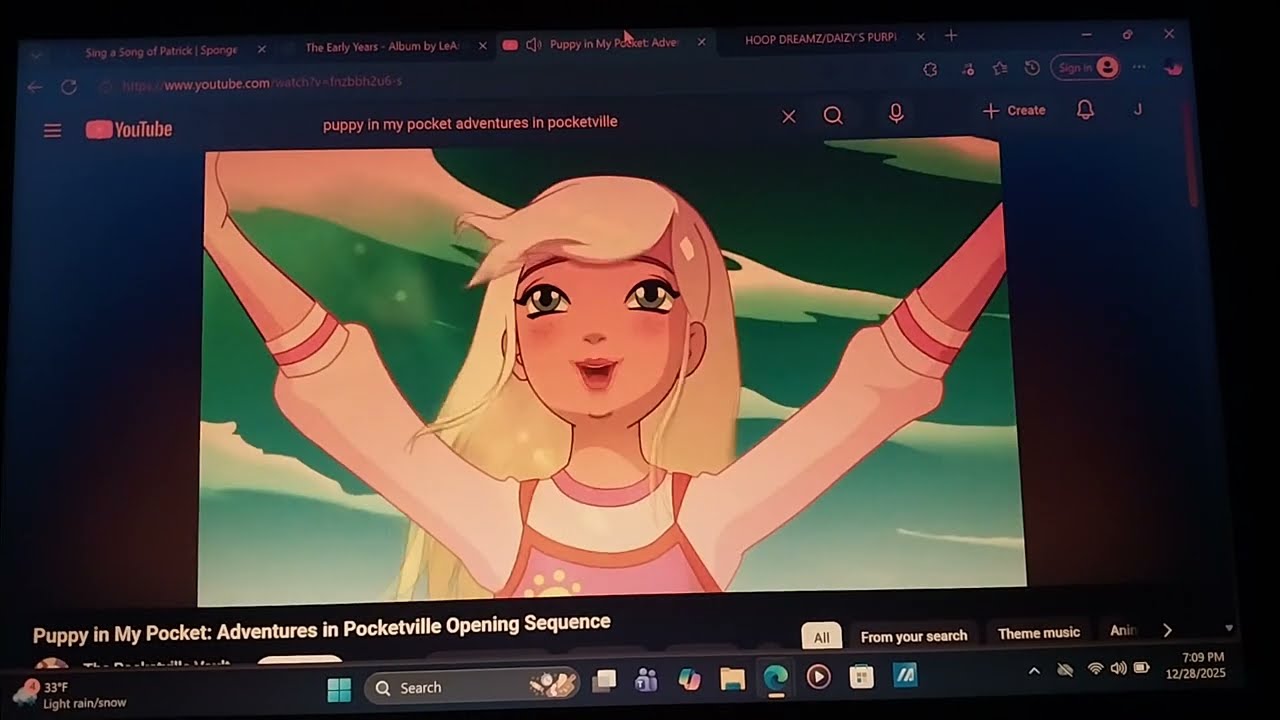Open the Create upload menu
1280x720 pixels.
pyautogui.click(x=1014, y=110)
